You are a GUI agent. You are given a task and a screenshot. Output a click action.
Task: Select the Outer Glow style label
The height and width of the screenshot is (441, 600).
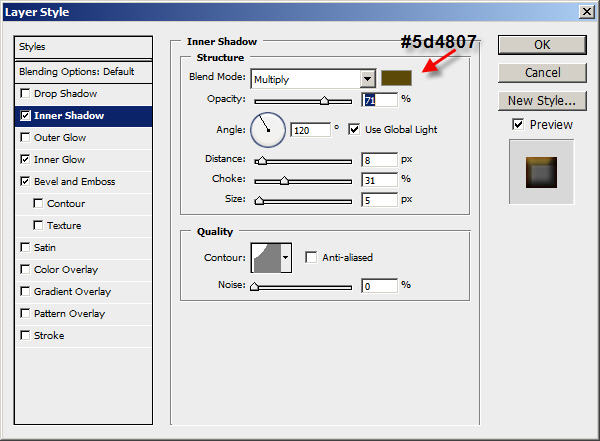(60, 137)
